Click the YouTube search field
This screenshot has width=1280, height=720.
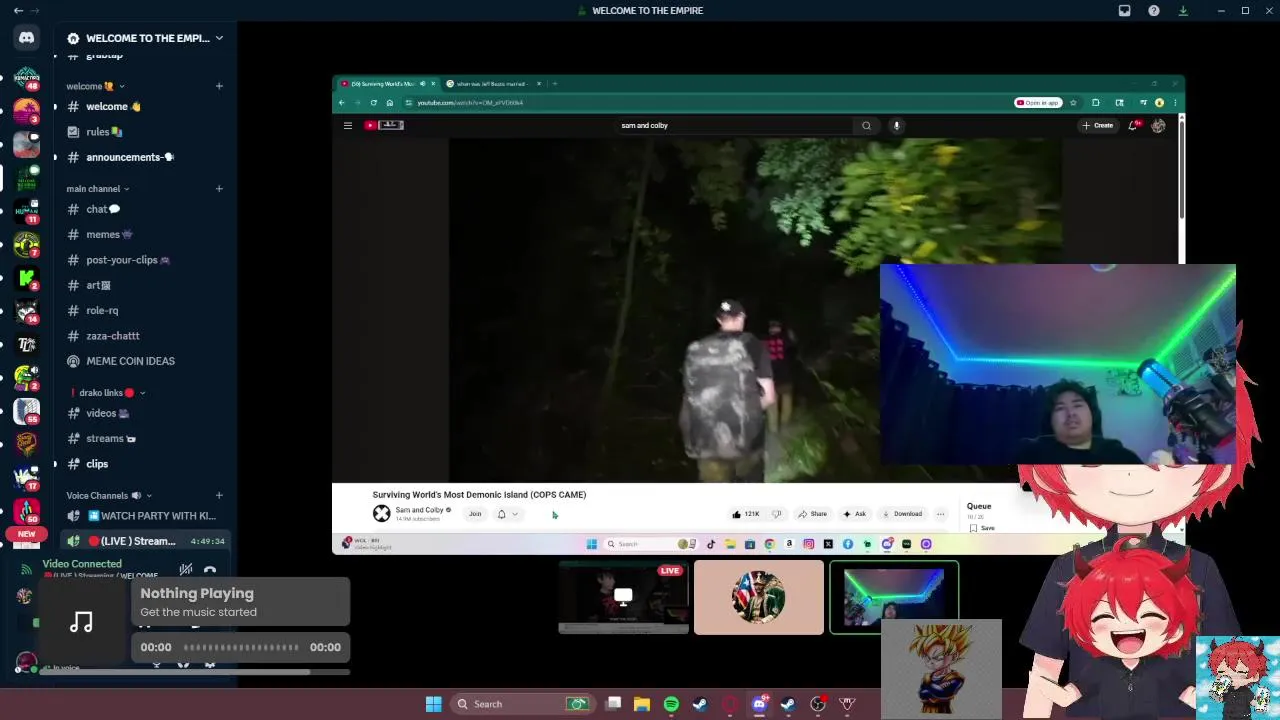coord(735,125)
